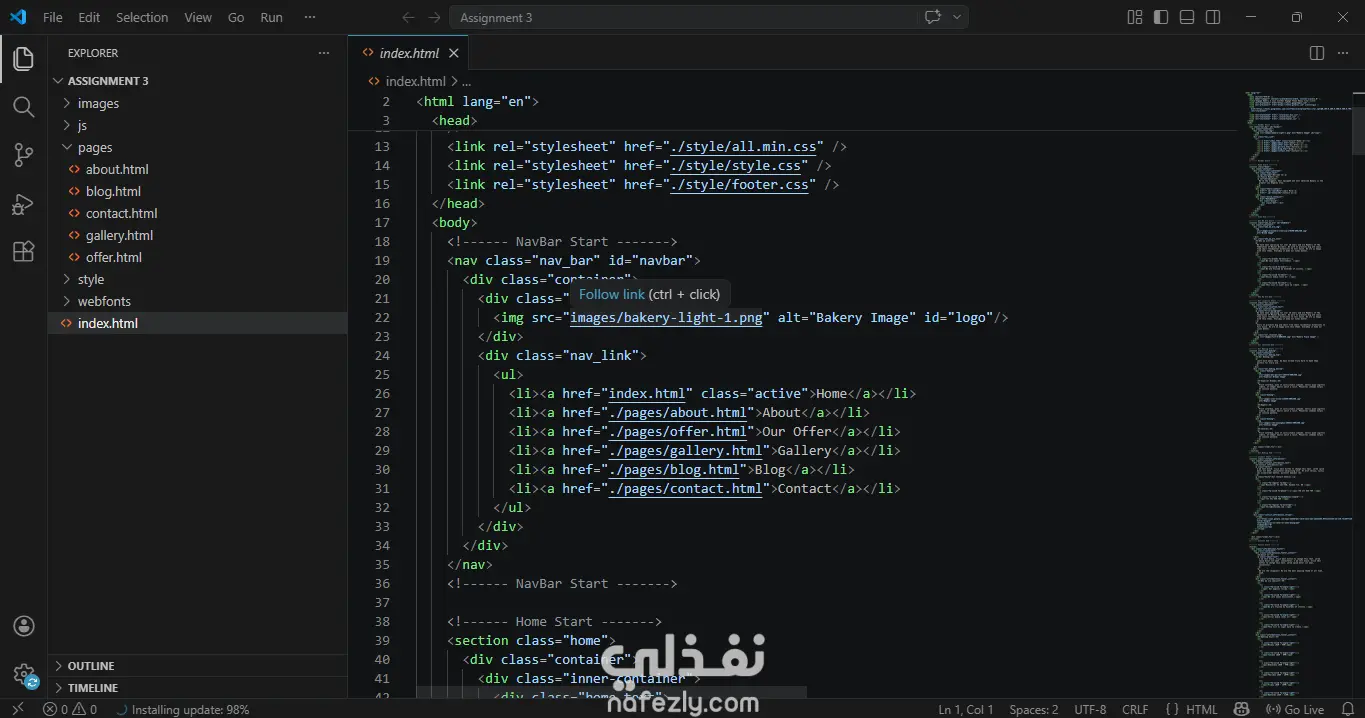Open the overflow menu ellipsis in menu bar

[310, 17]
